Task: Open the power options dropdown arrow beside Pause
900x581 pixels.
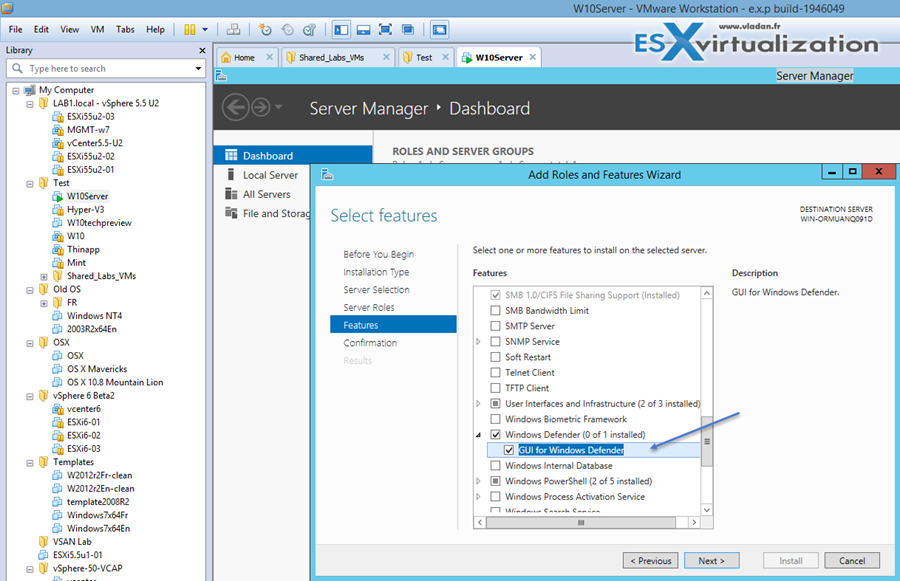Action: 205,30
